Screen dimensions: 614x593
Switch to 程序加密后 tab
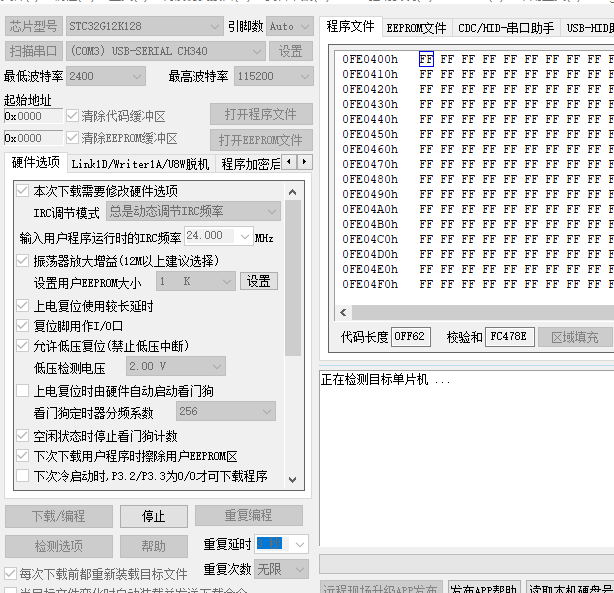click(251, 164)
